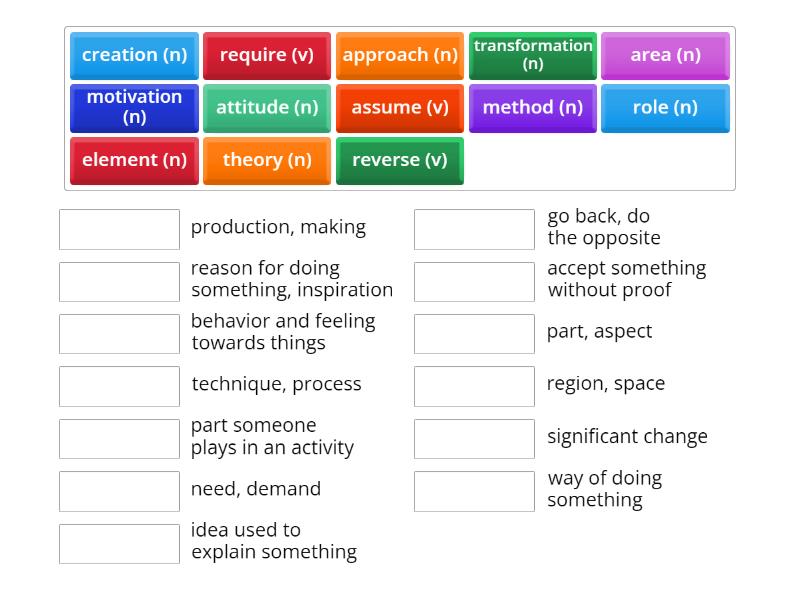Viewport: 800px width, 600px height.
Task: Select the 'require (v)' word tile
Action: pos(267,55)
